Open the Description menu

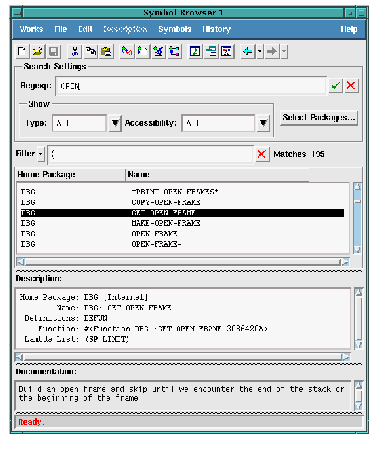(x=125, y=29)
